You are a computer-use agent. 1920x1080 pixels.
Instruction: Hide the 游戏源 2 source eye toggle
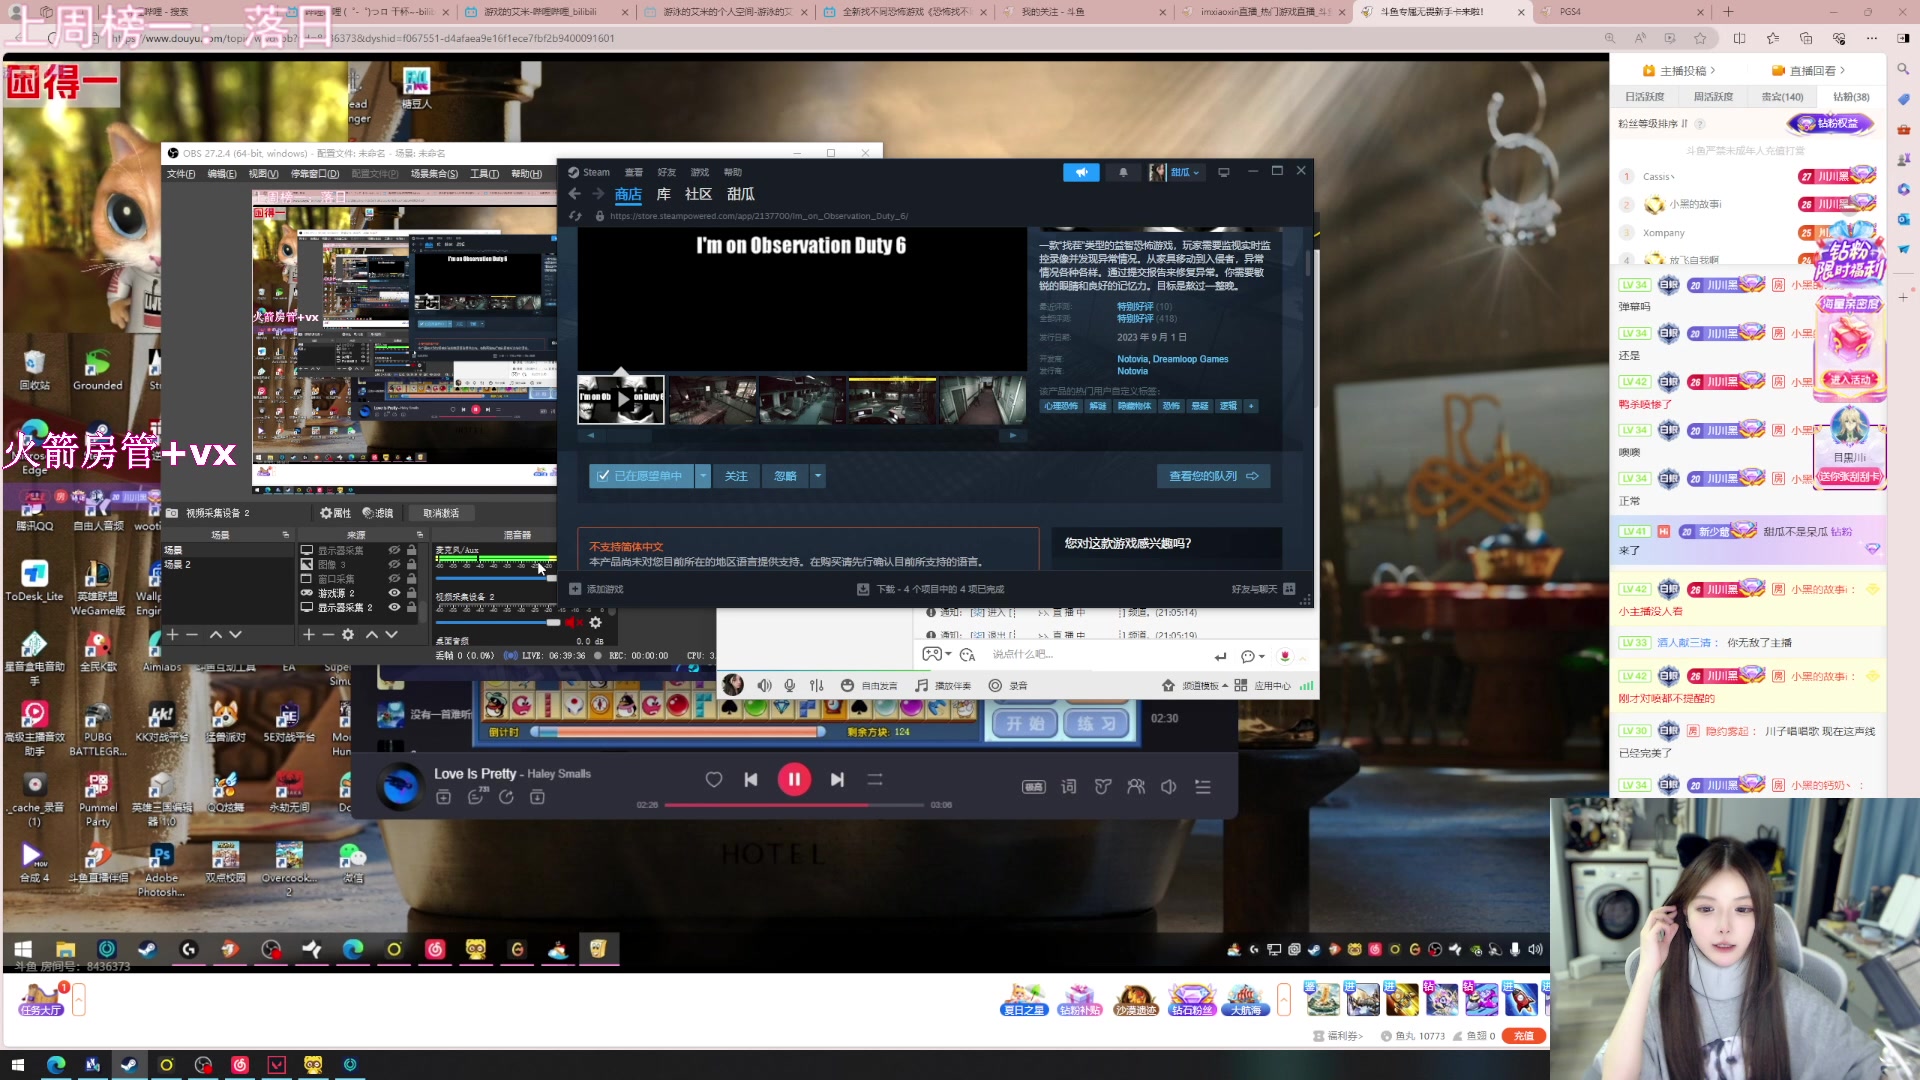click(x=394, y=593)
